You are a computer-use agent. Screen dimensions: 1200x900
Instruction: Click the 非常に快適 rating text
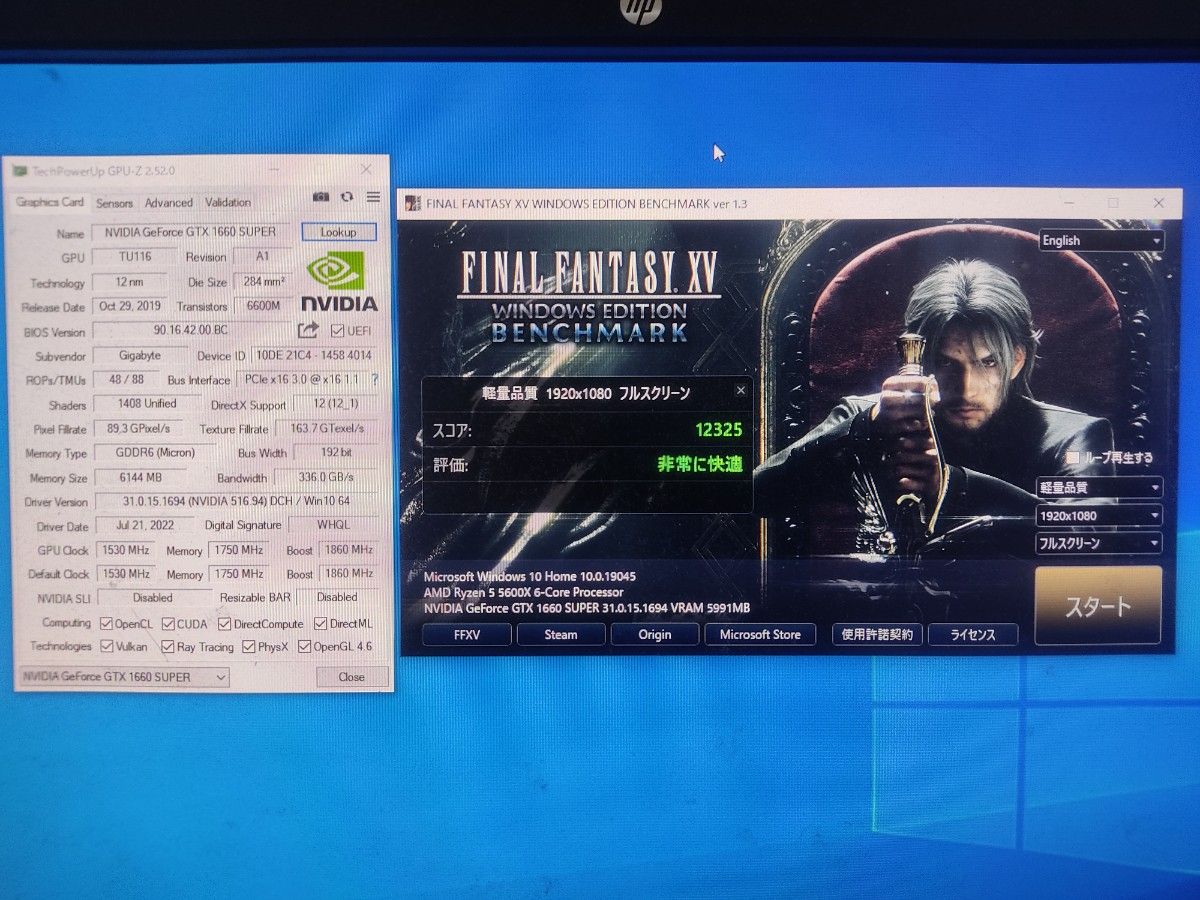(700, 465)
